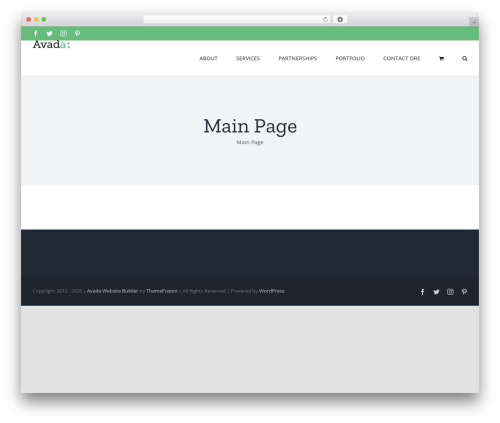This screenshot has width=500, height=423.
Task: Open the PORTFOLIO menu item
Action: 350,58
